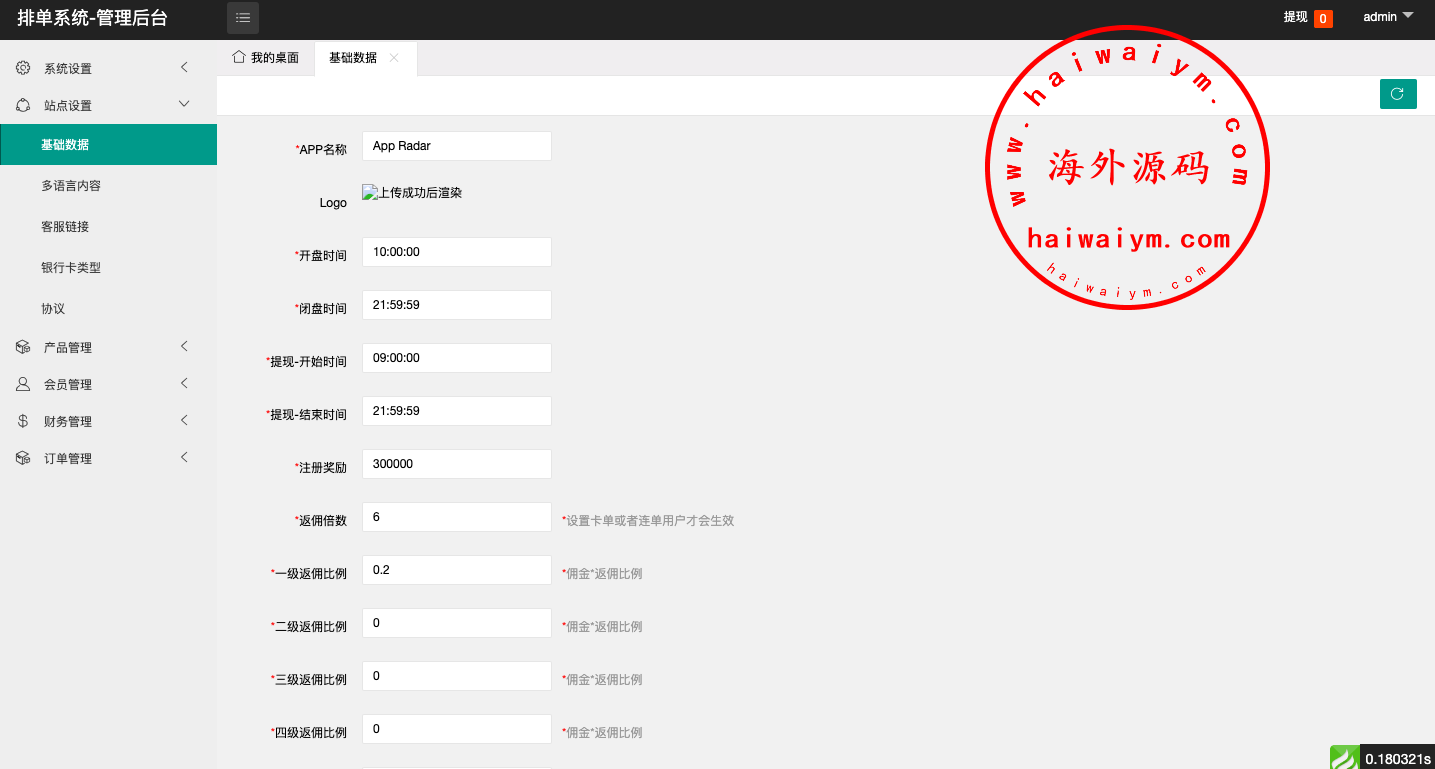Open the admin user dropdown
Image resolution: width=1435 pixels, height=769 pixels.
(x=1389, y=17)
